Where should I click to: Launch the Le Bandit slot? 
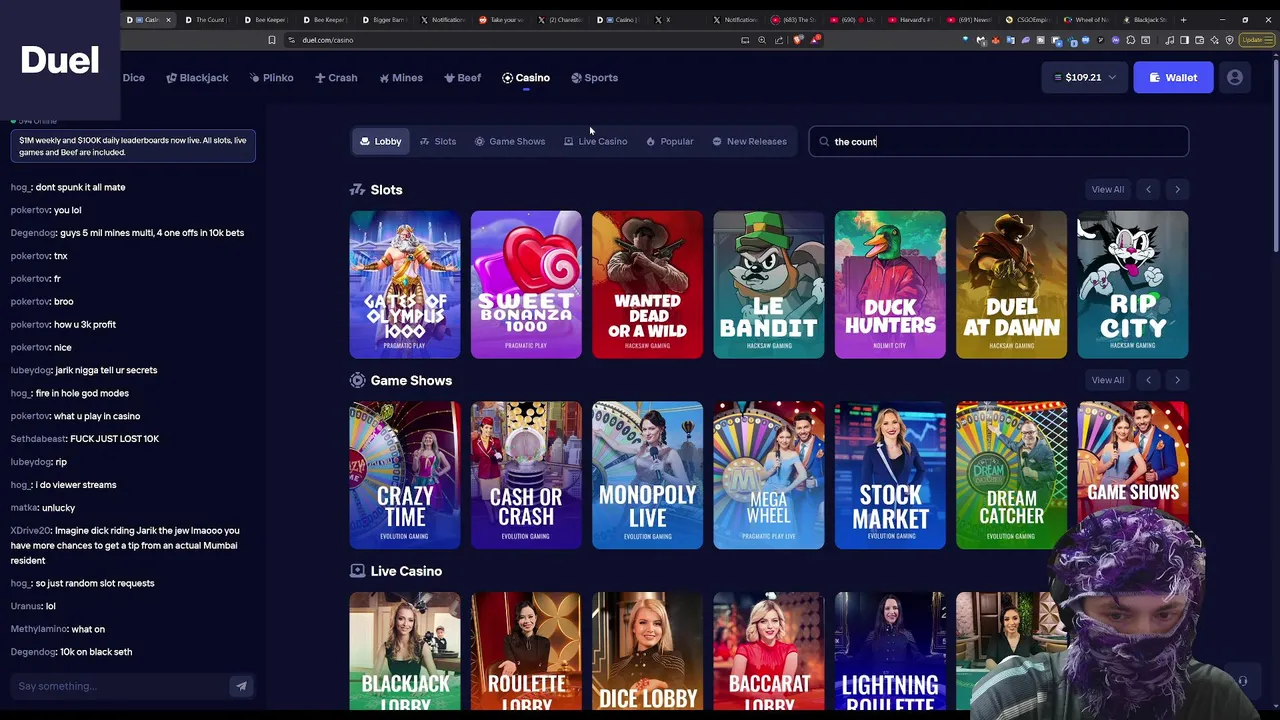pos(769,284)
